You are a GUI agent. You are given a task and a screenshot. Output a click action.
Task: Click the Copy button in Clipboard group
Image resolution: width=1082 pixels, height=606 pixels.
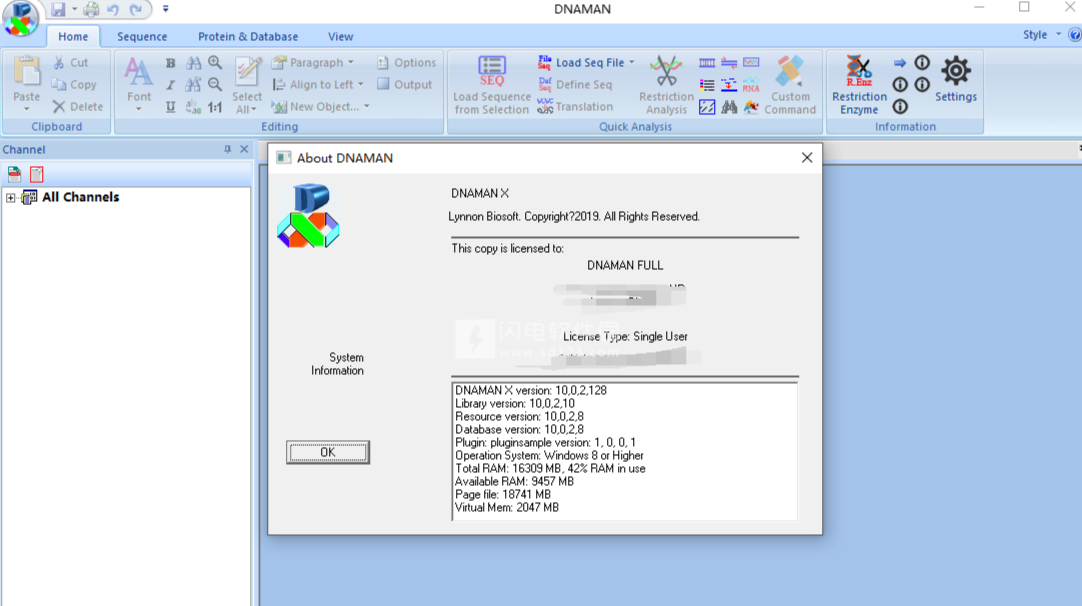(74, 85)
